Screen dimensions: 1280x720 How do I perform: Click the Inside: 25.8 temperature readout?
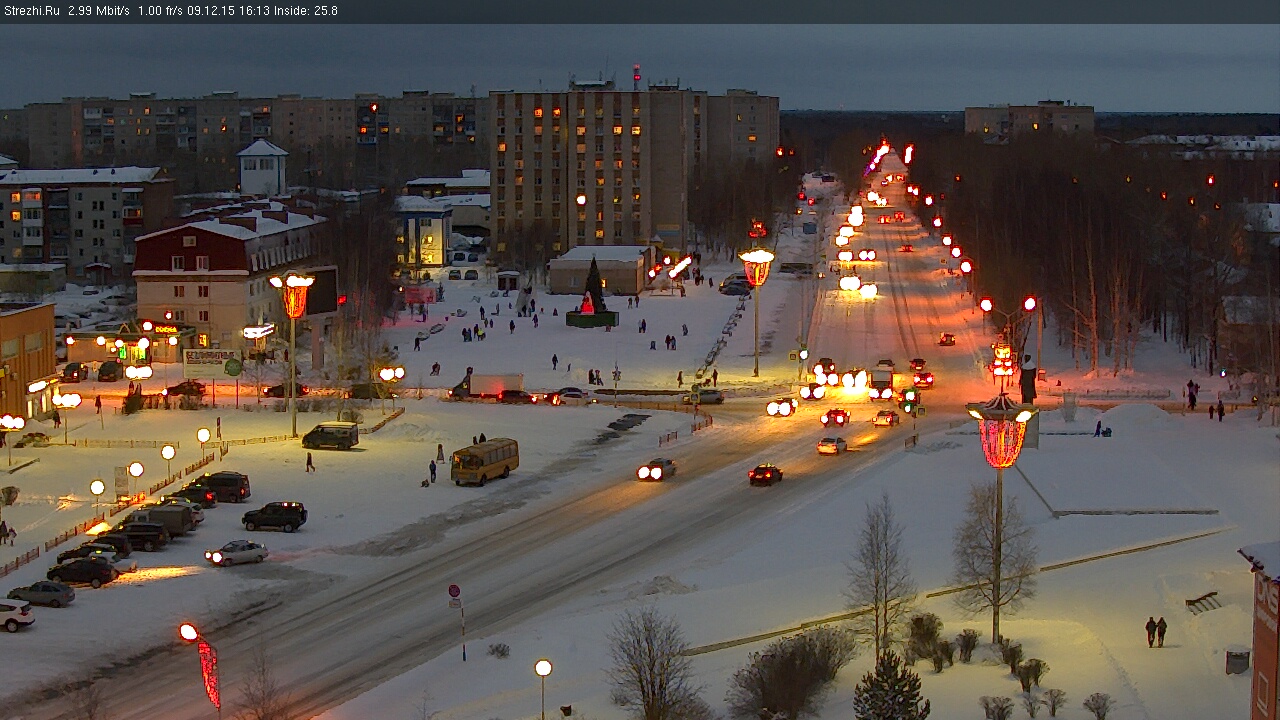(x=307, y=11)
